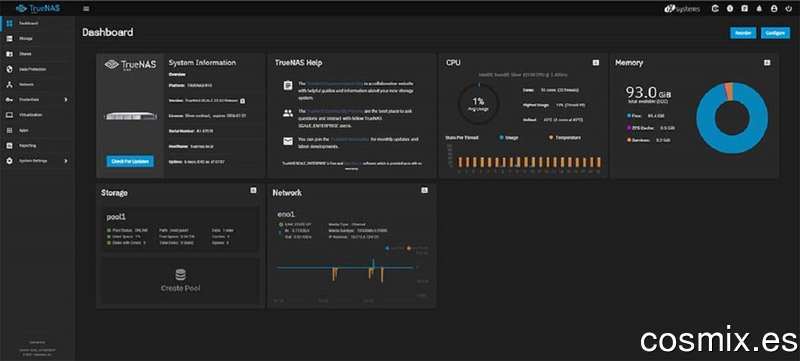Open Network in the sidebar

click(x=38, y=85)
